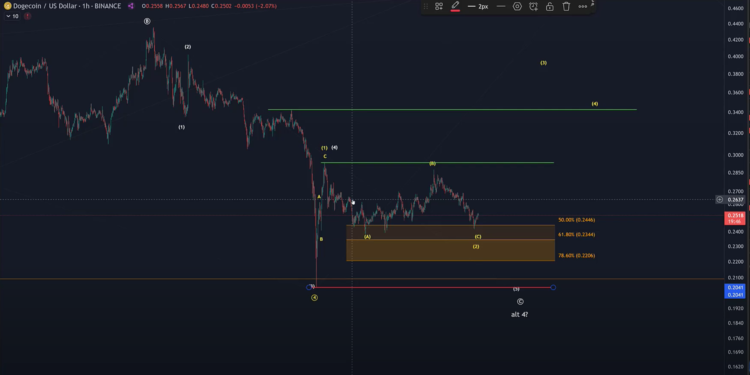Click the yellow (2) label inside orange zone
Viewport: 750px width, 375px height.
[x=476, y=246]
